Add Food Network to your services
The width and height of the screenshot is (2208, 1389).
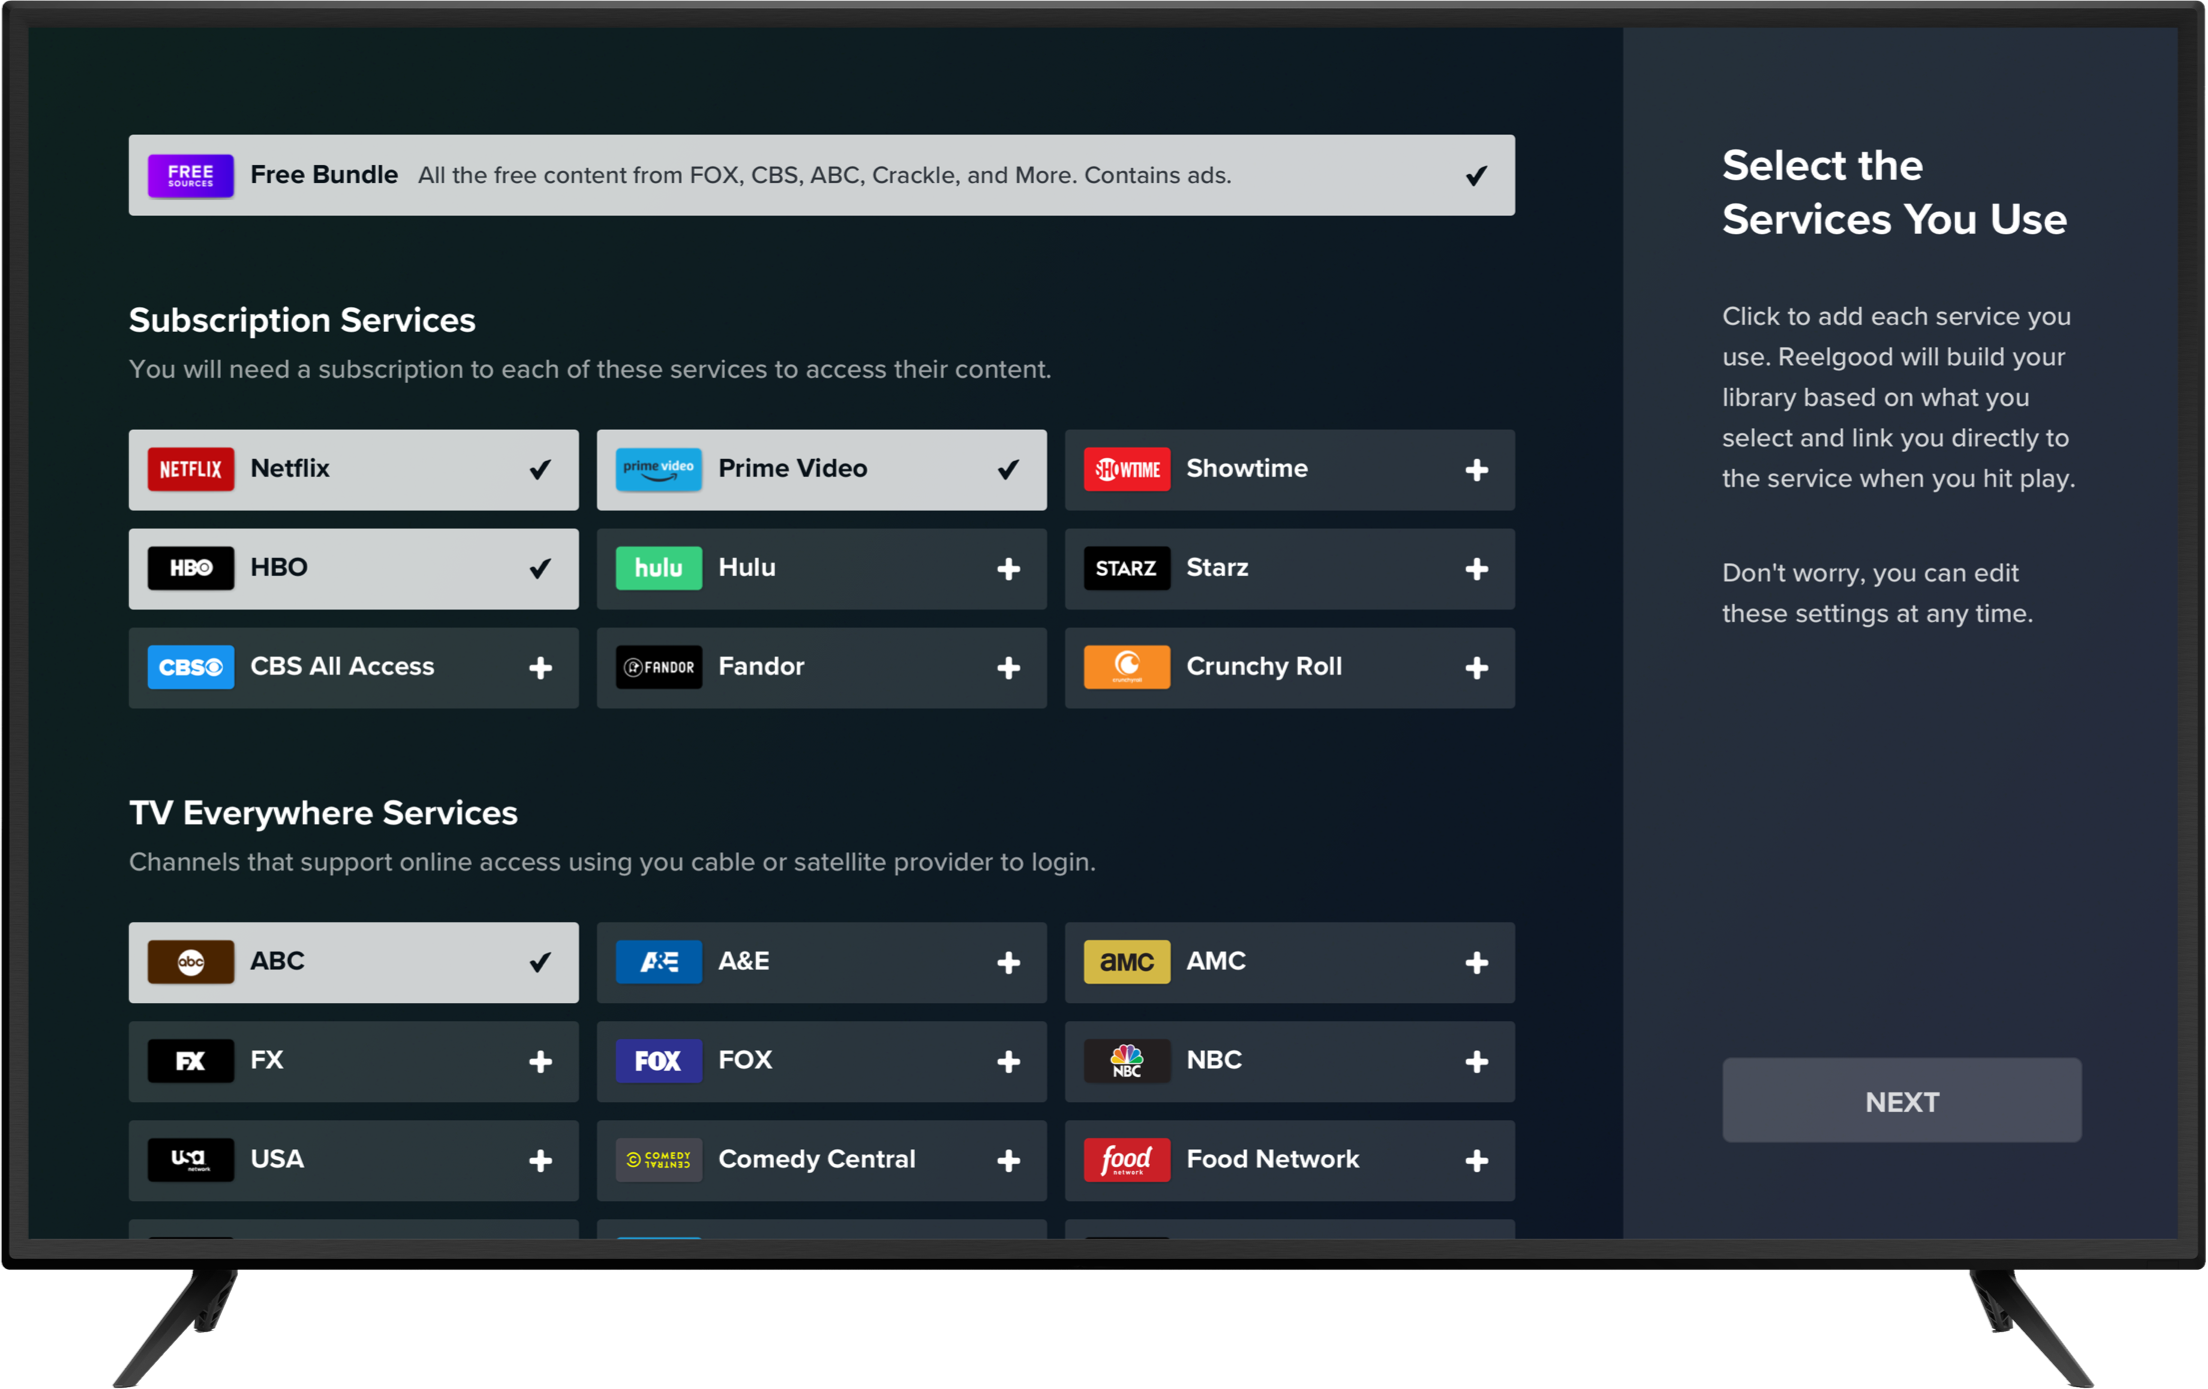(x=1476, y=1160)
